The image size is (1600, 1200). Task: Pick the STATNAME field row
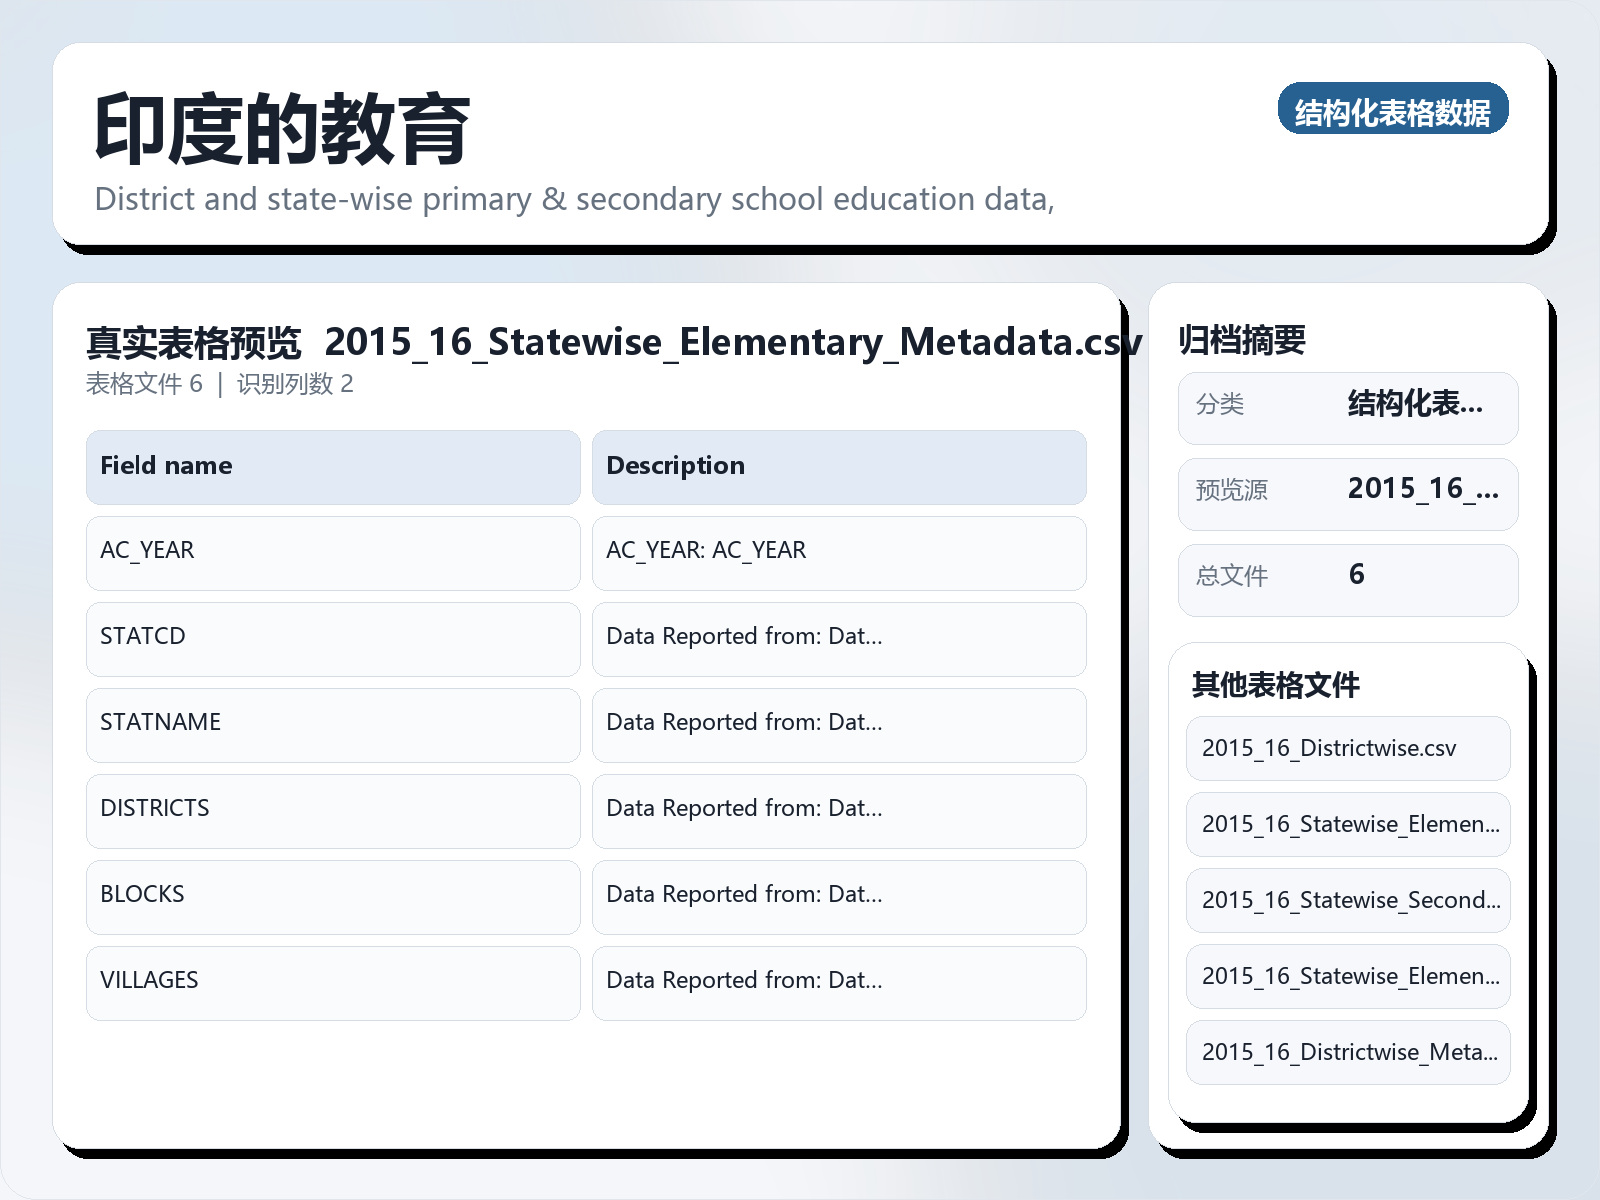(x=333, y=725)
